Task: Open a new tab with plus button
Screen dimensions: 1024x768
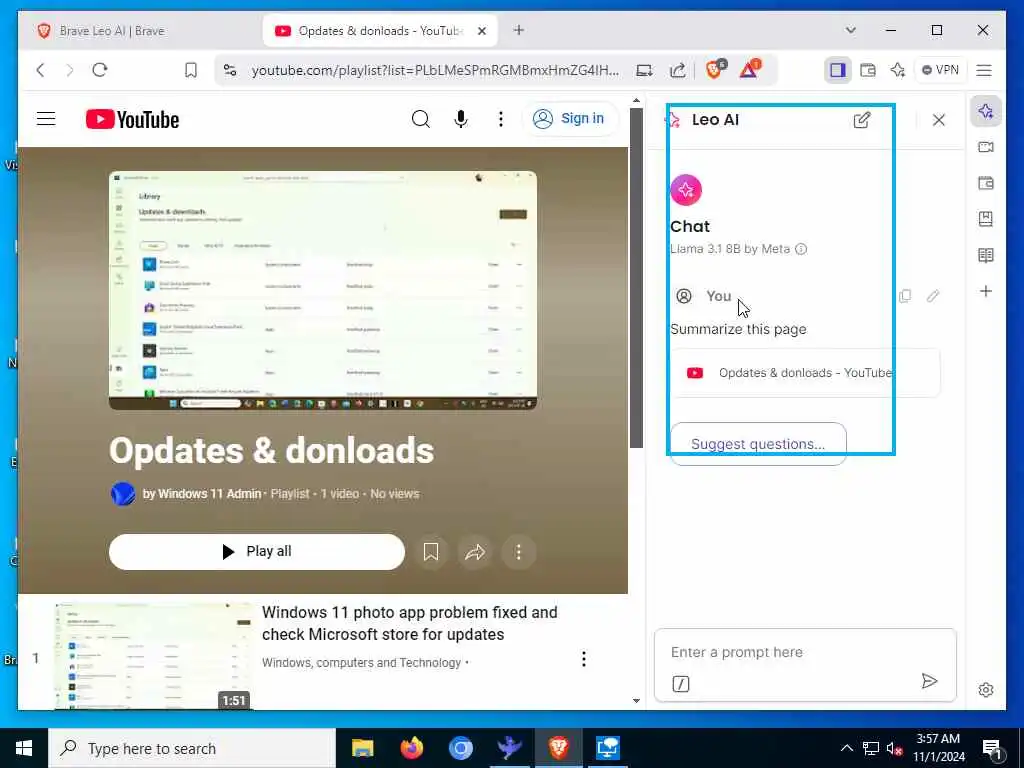Action: click(519, 30)
